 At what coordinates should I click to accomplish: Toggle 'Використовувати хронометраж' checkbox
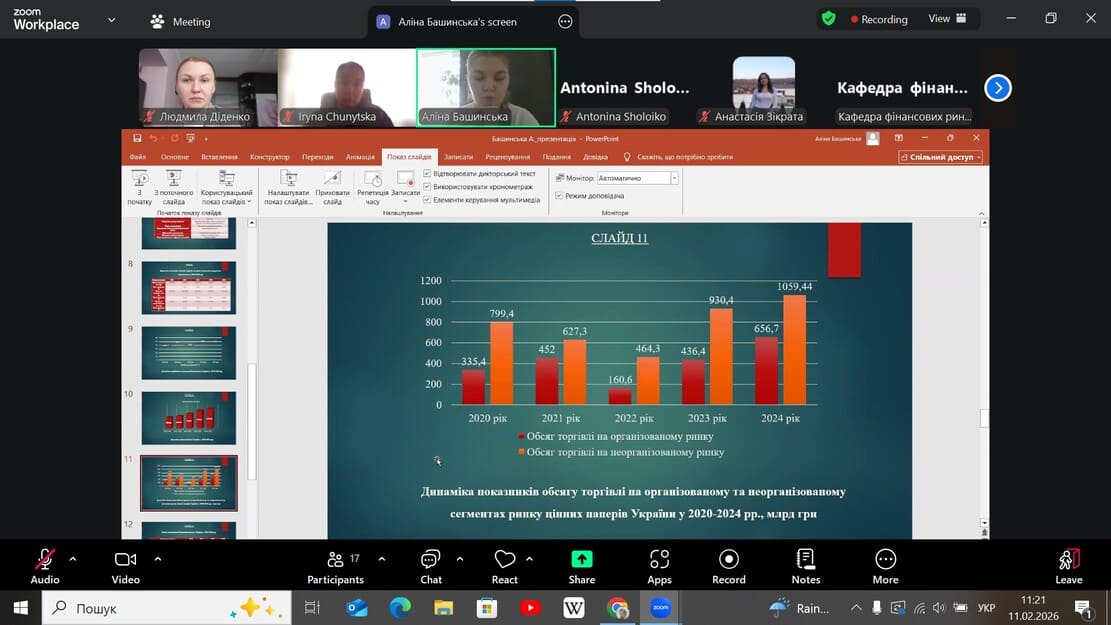coord(428,186)
